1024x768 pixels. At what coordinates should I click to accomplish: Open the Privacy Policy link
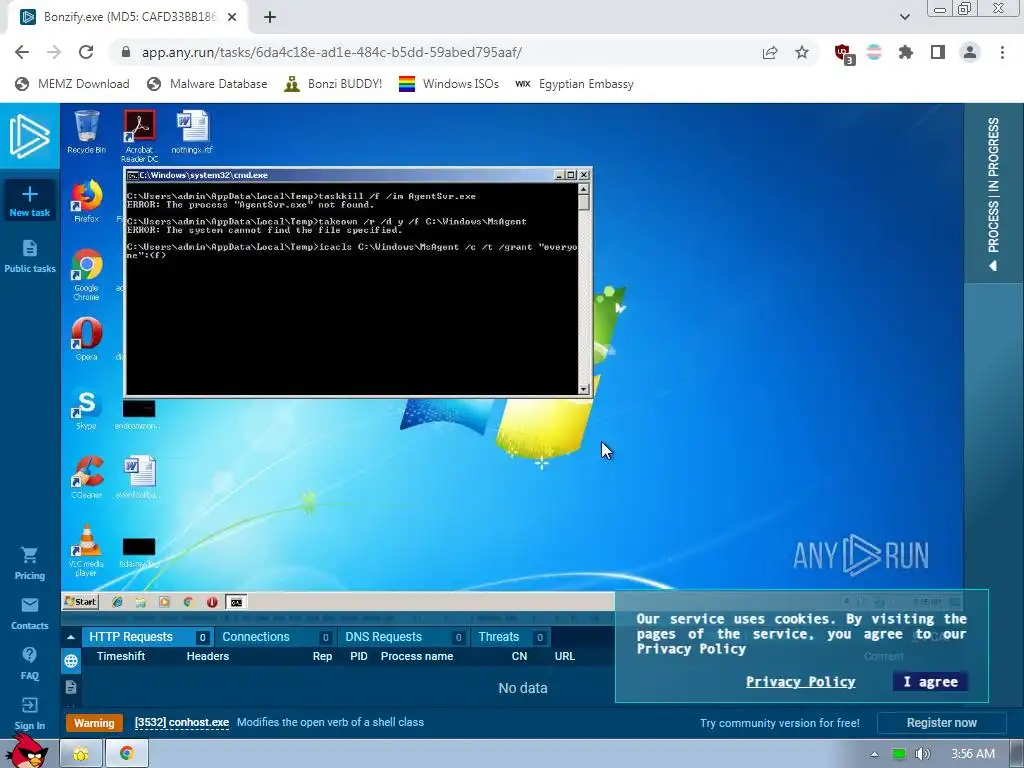(x=801, y=682)
